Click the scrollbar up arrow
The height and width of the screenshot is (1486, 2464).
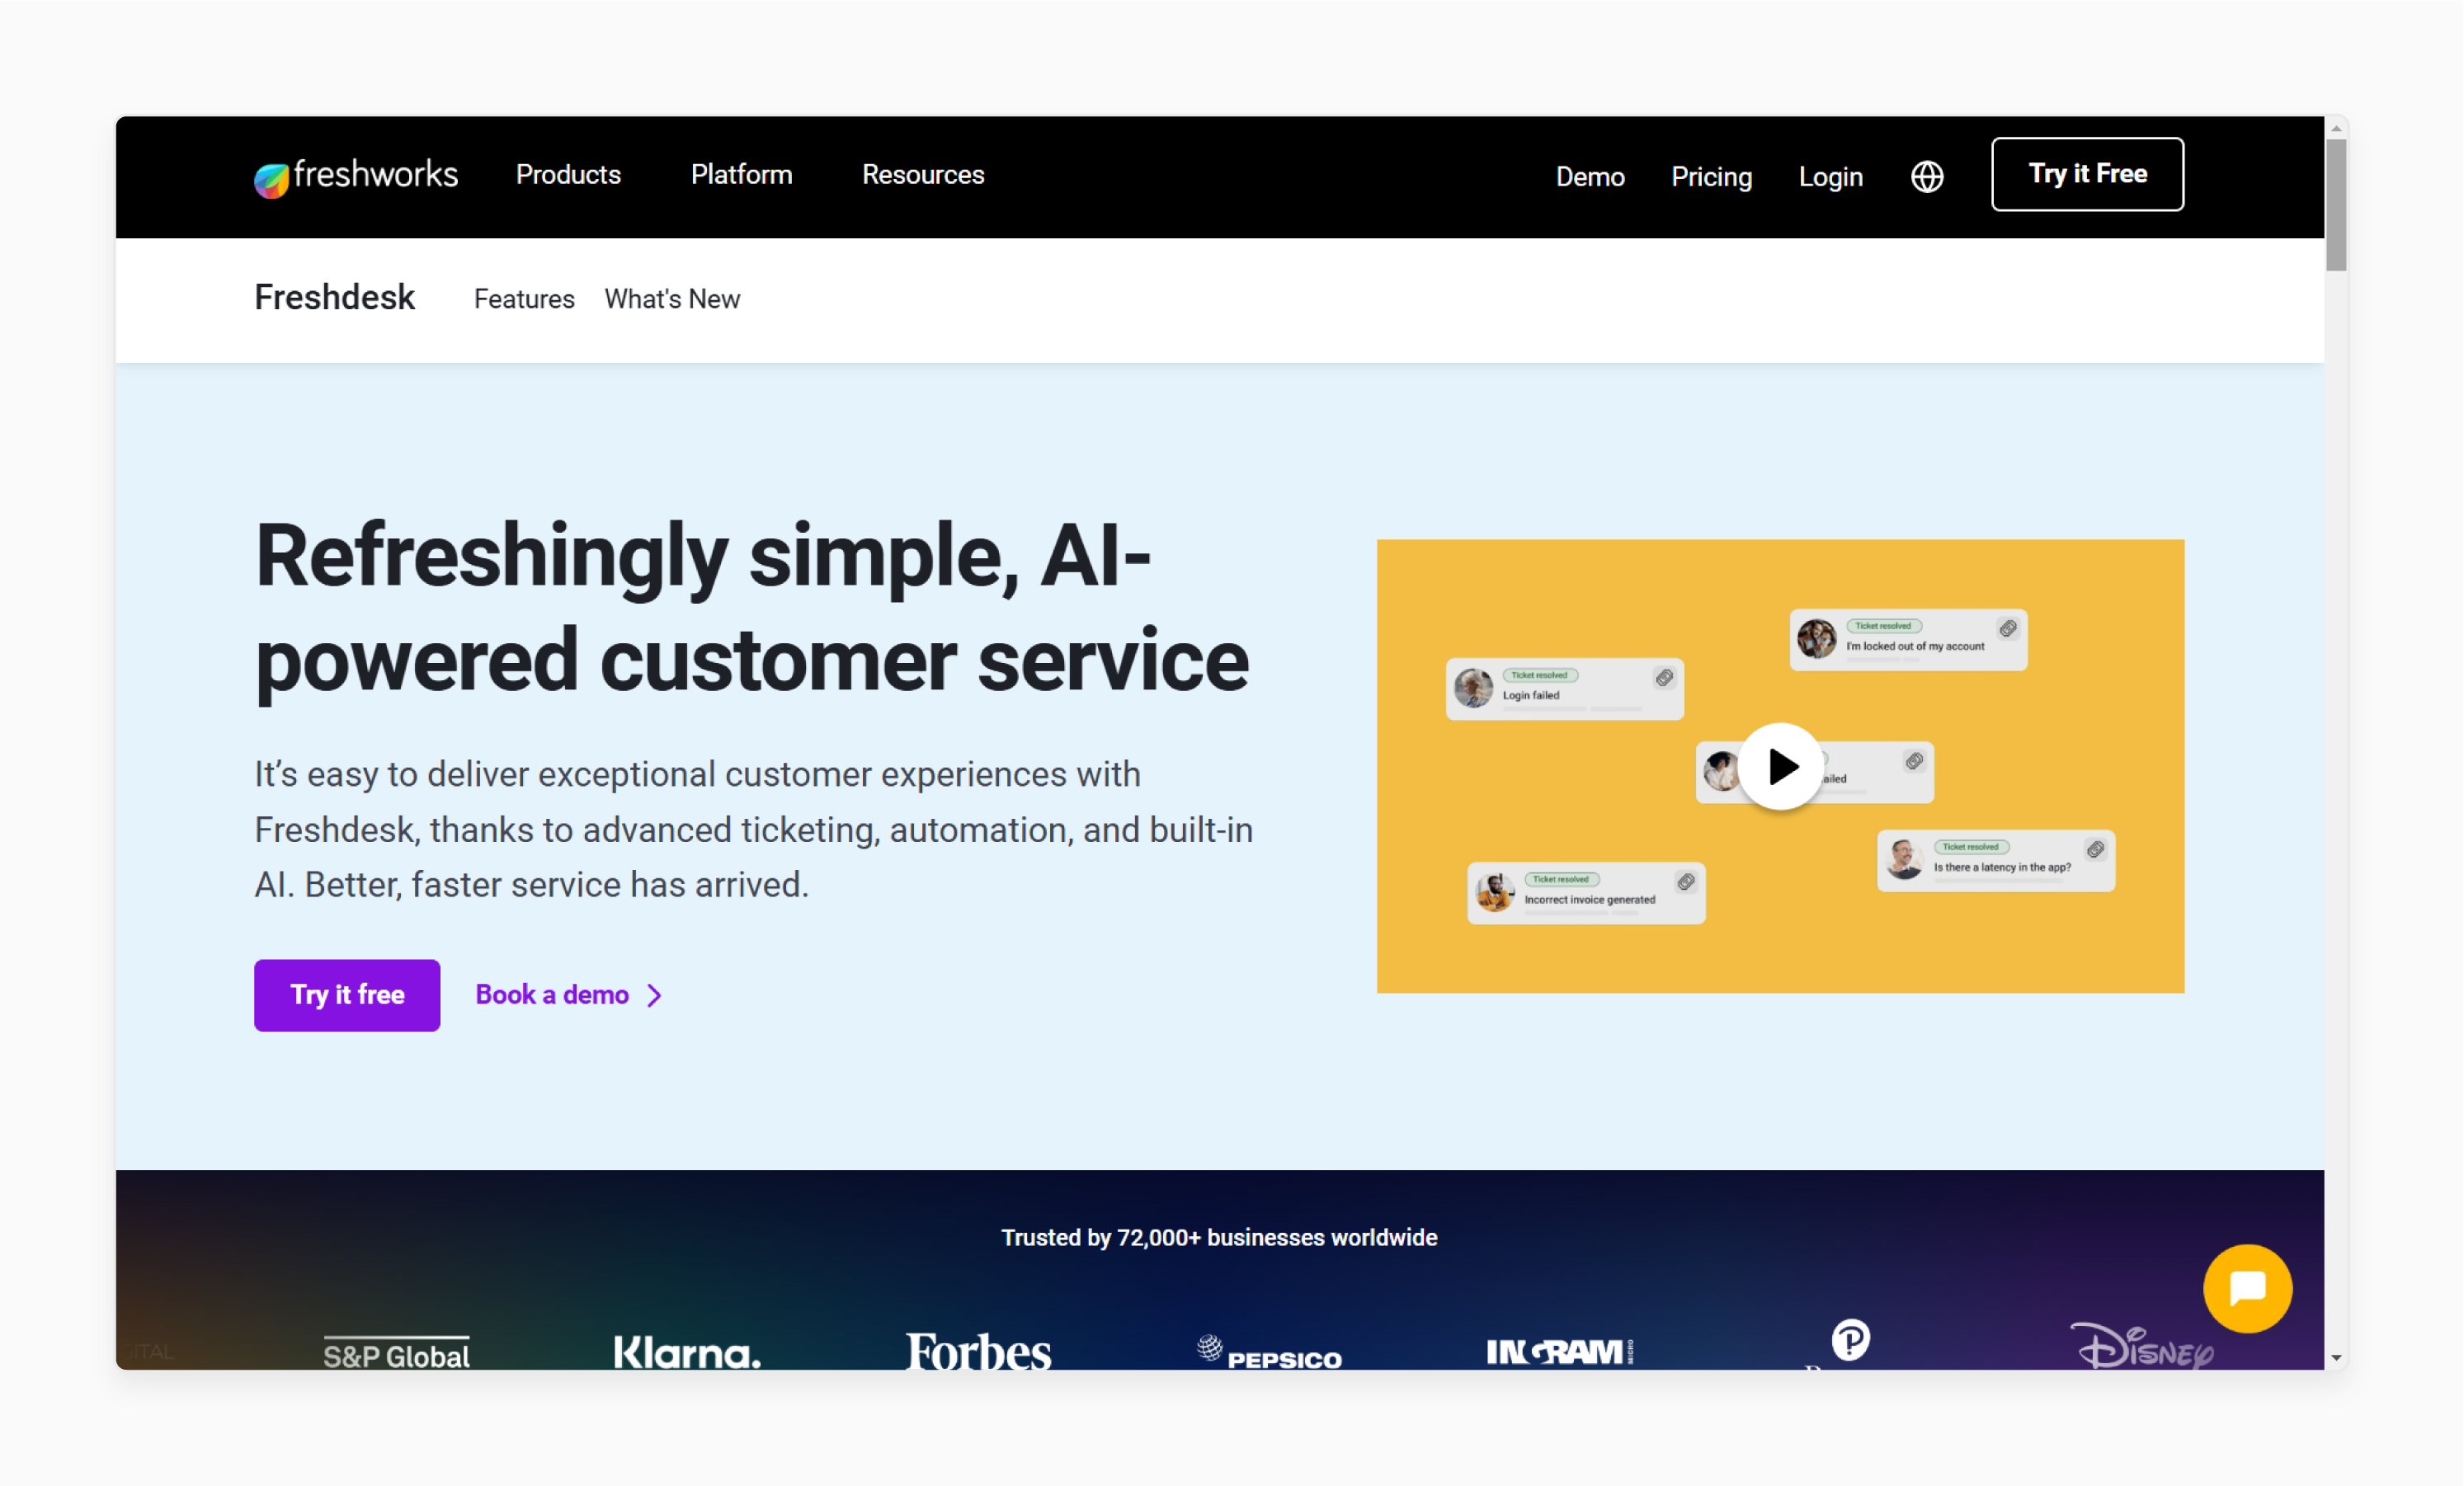point(2335,129)
